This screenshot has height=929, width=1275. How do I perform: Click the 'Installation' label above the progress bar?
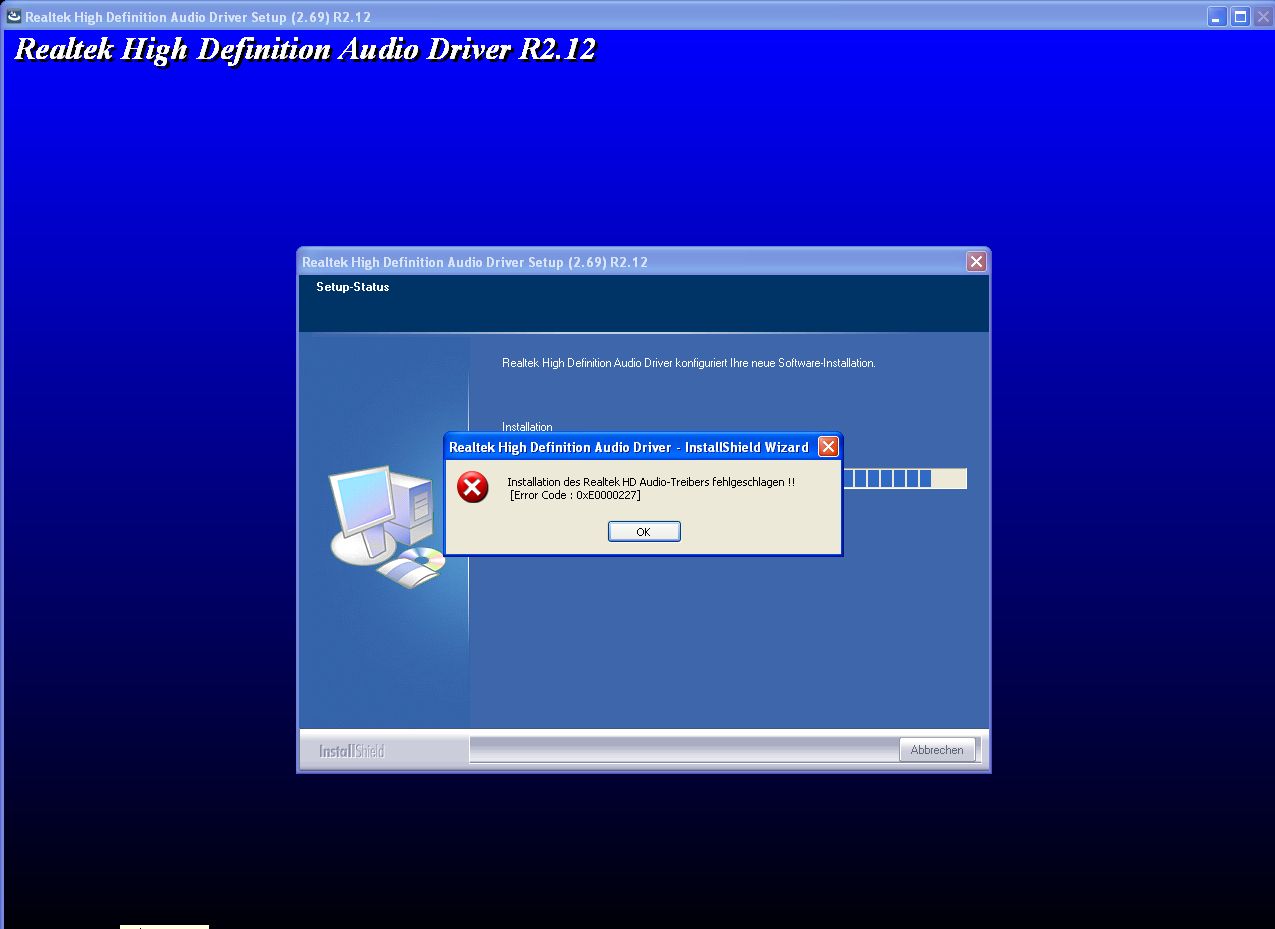(527, 427)
